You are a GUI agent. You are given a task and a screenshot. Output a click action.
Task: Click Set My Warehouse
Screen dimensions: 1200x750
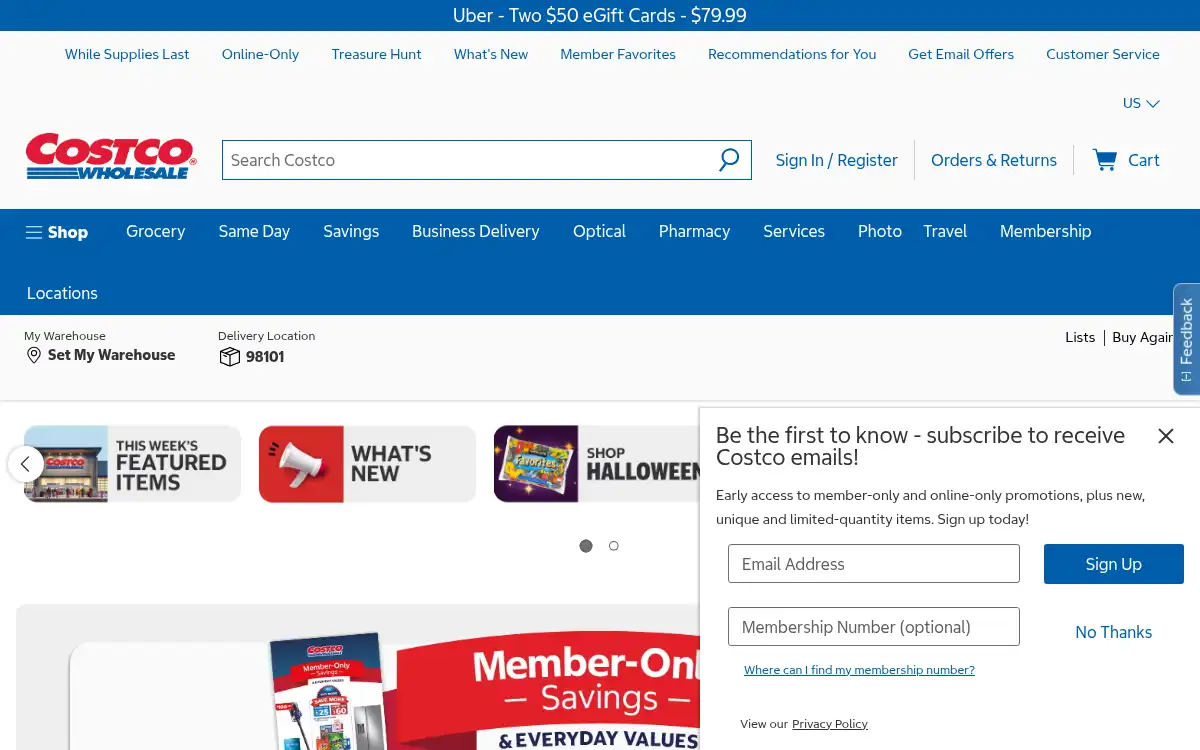tap(111, 355)
